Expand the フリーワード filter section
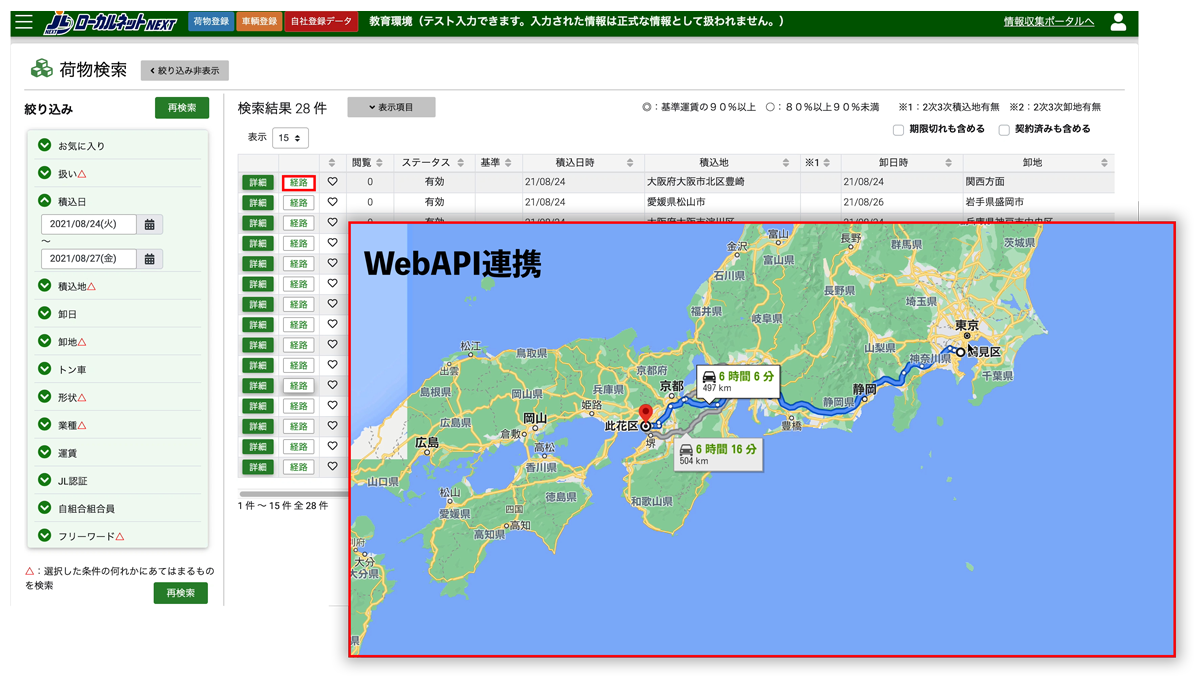Screen dimensions: 1200x686 pos(45,536)
